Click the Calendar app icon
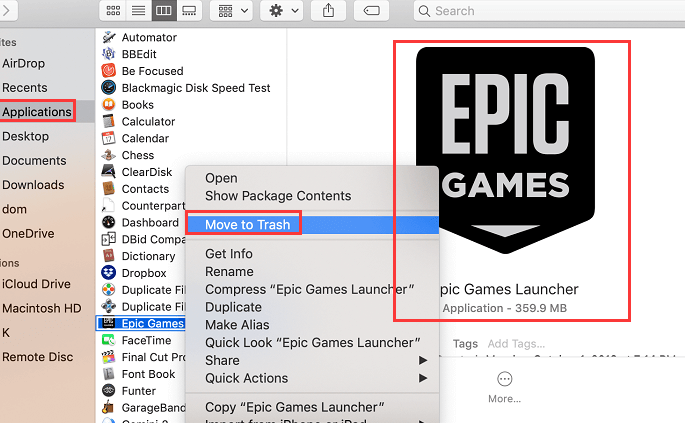 tap(108, 138)
